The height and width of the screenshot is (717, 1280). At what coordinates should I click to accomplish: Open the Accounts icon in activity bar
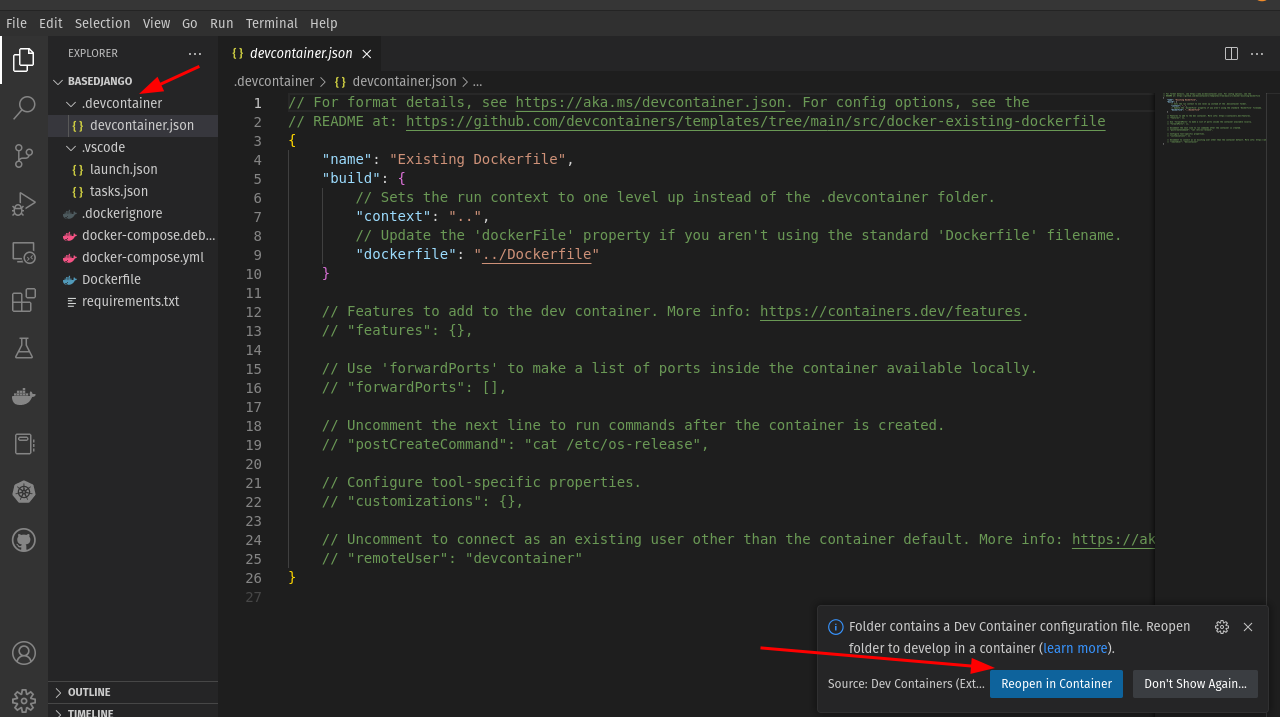click(24, 653)
